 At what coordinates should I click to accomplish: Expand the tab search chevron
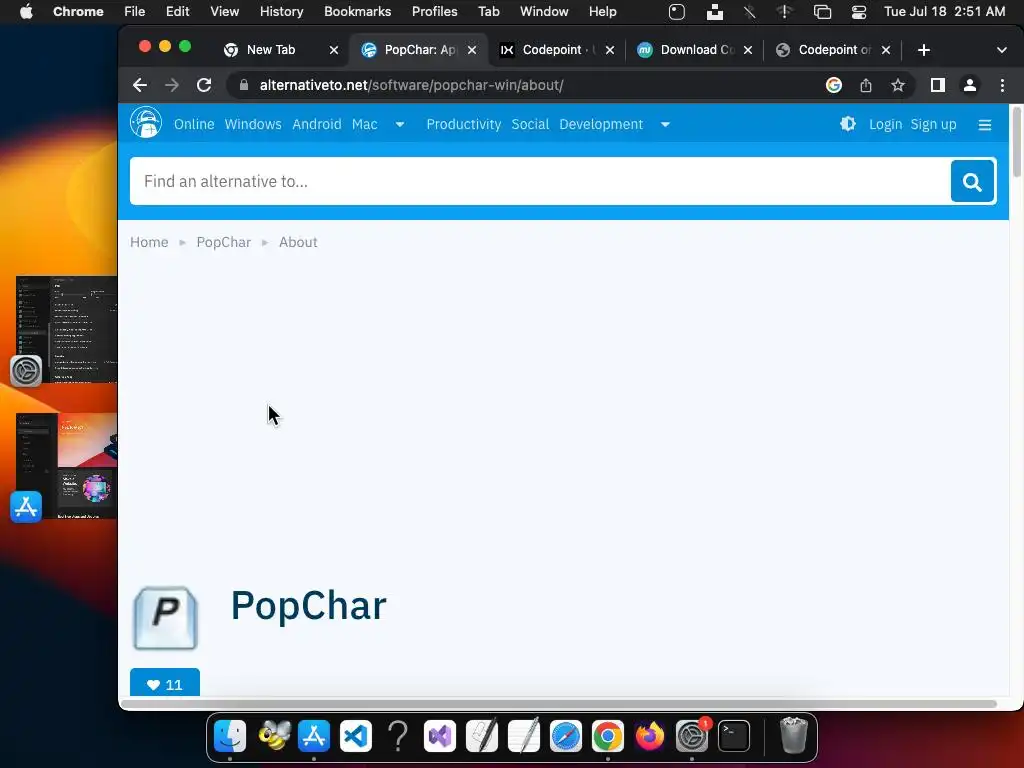[1001, 50]
